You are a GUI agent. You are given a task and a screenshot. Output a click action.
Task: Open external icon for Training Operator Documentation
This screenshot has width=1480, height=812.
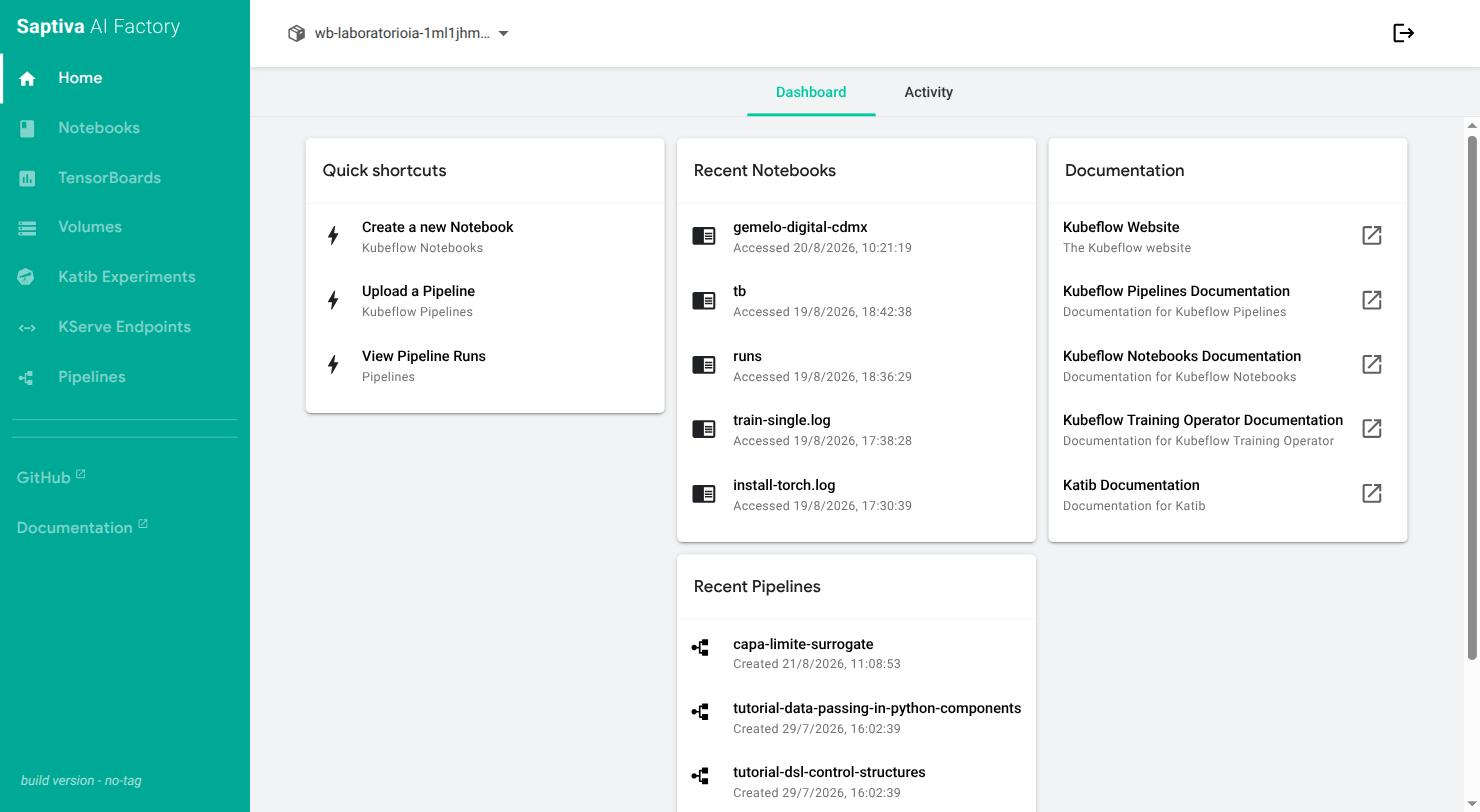(1372, 429)
